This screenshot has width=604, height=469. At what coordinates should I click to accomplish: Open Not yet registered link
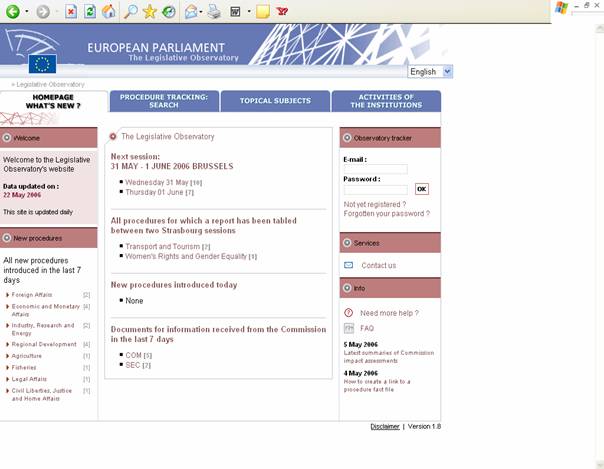pos(374,204)
